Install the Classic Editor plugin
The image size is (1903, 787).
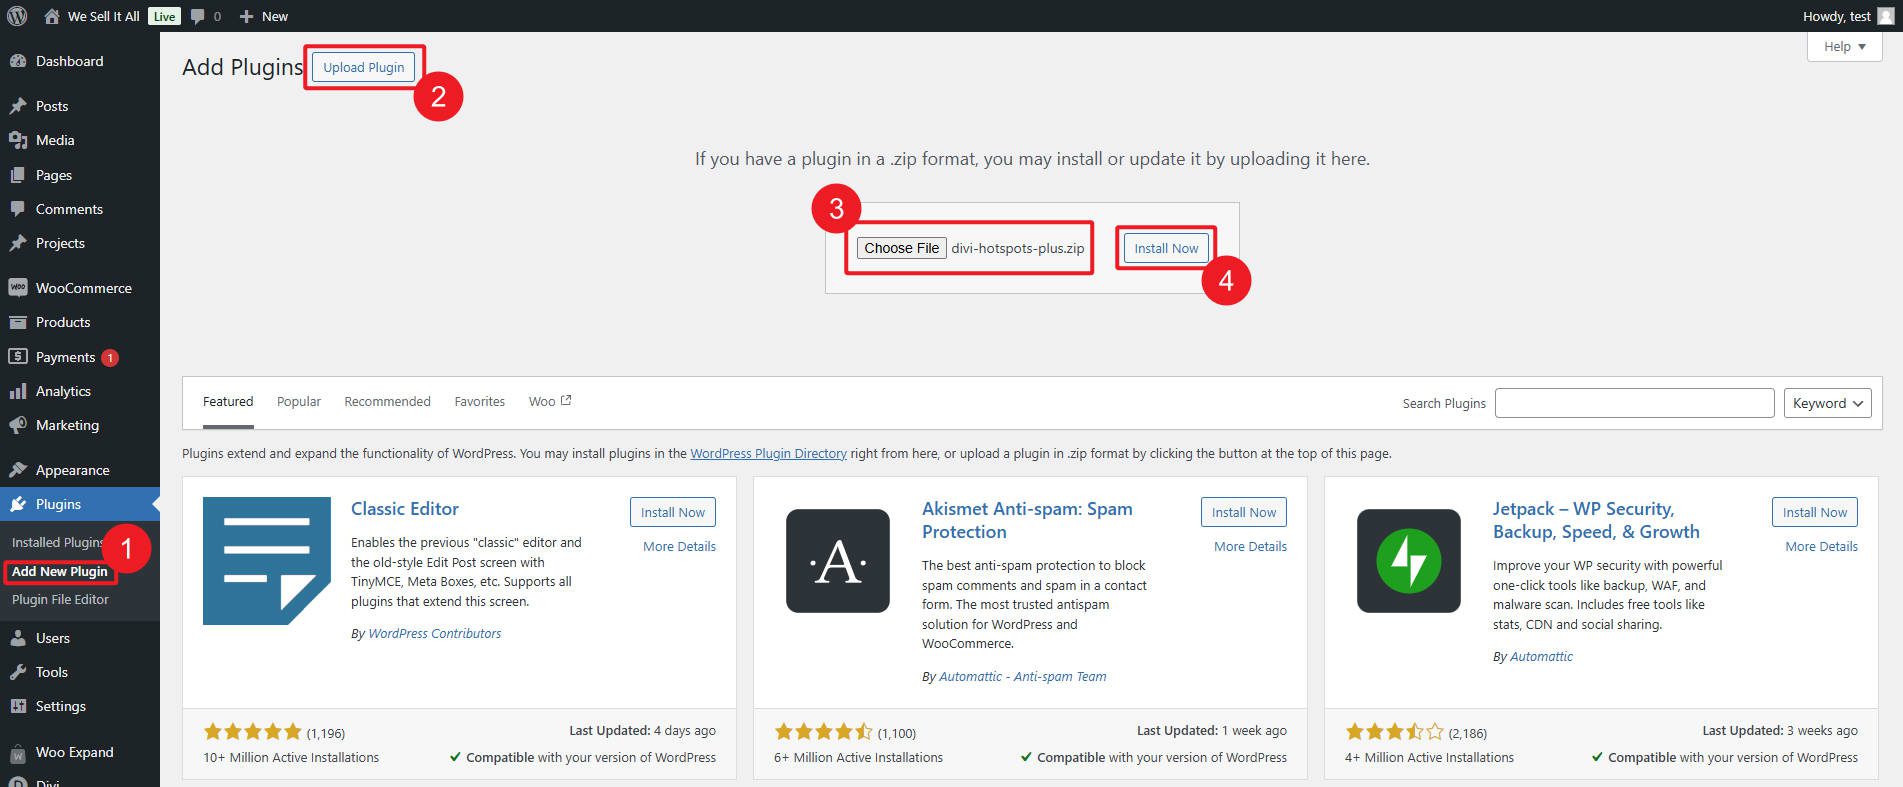pyautogui.click(x=673, y=512)
